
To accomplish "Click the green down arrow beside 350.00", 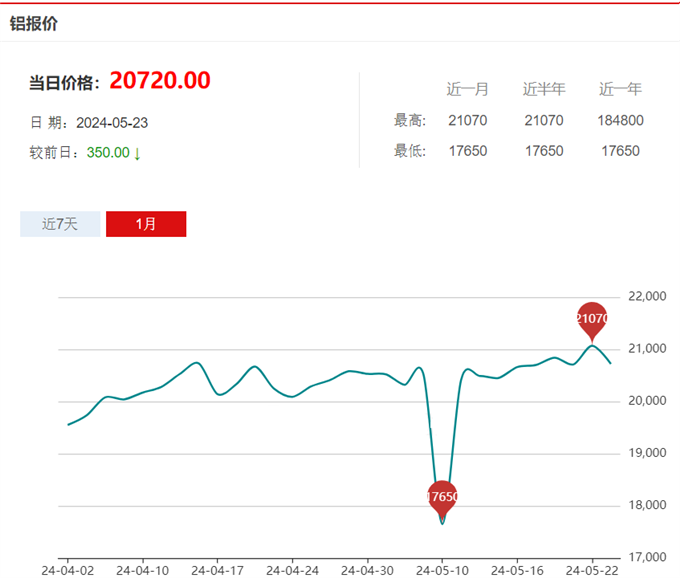I will coord(137,153).
